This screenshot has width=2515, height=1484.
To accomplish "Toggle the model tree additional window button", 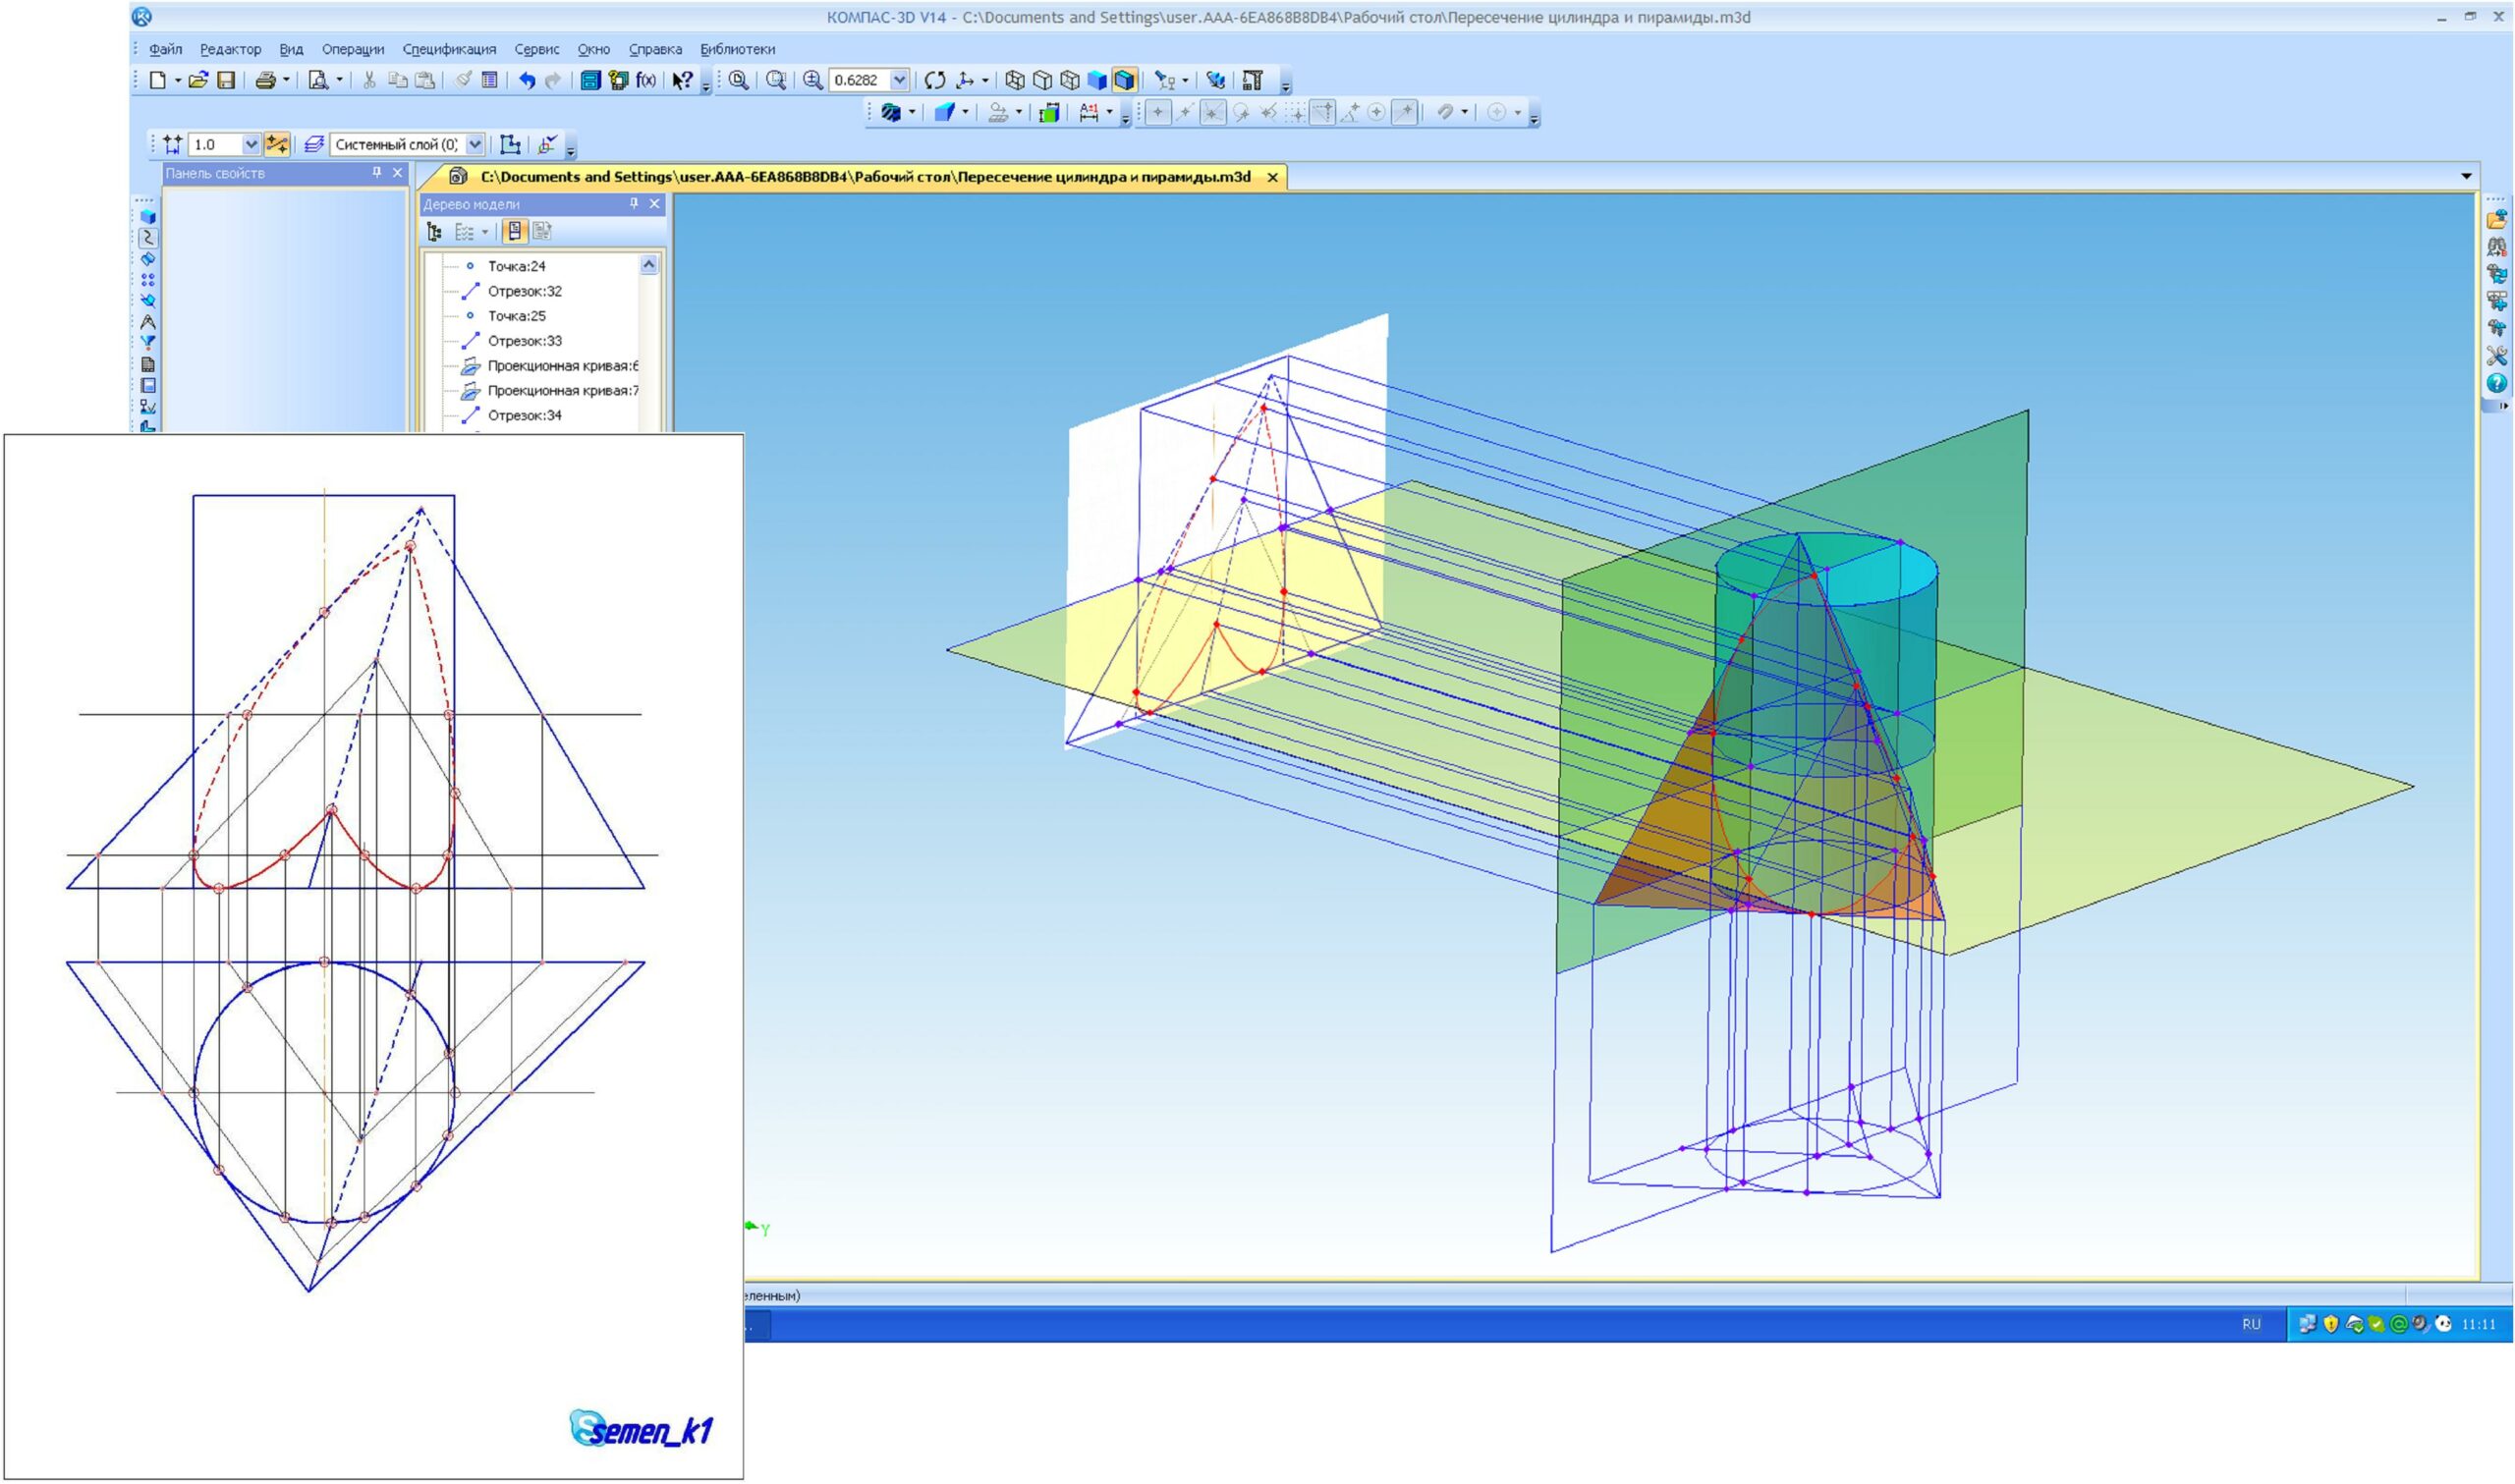I will click(514, 231).
